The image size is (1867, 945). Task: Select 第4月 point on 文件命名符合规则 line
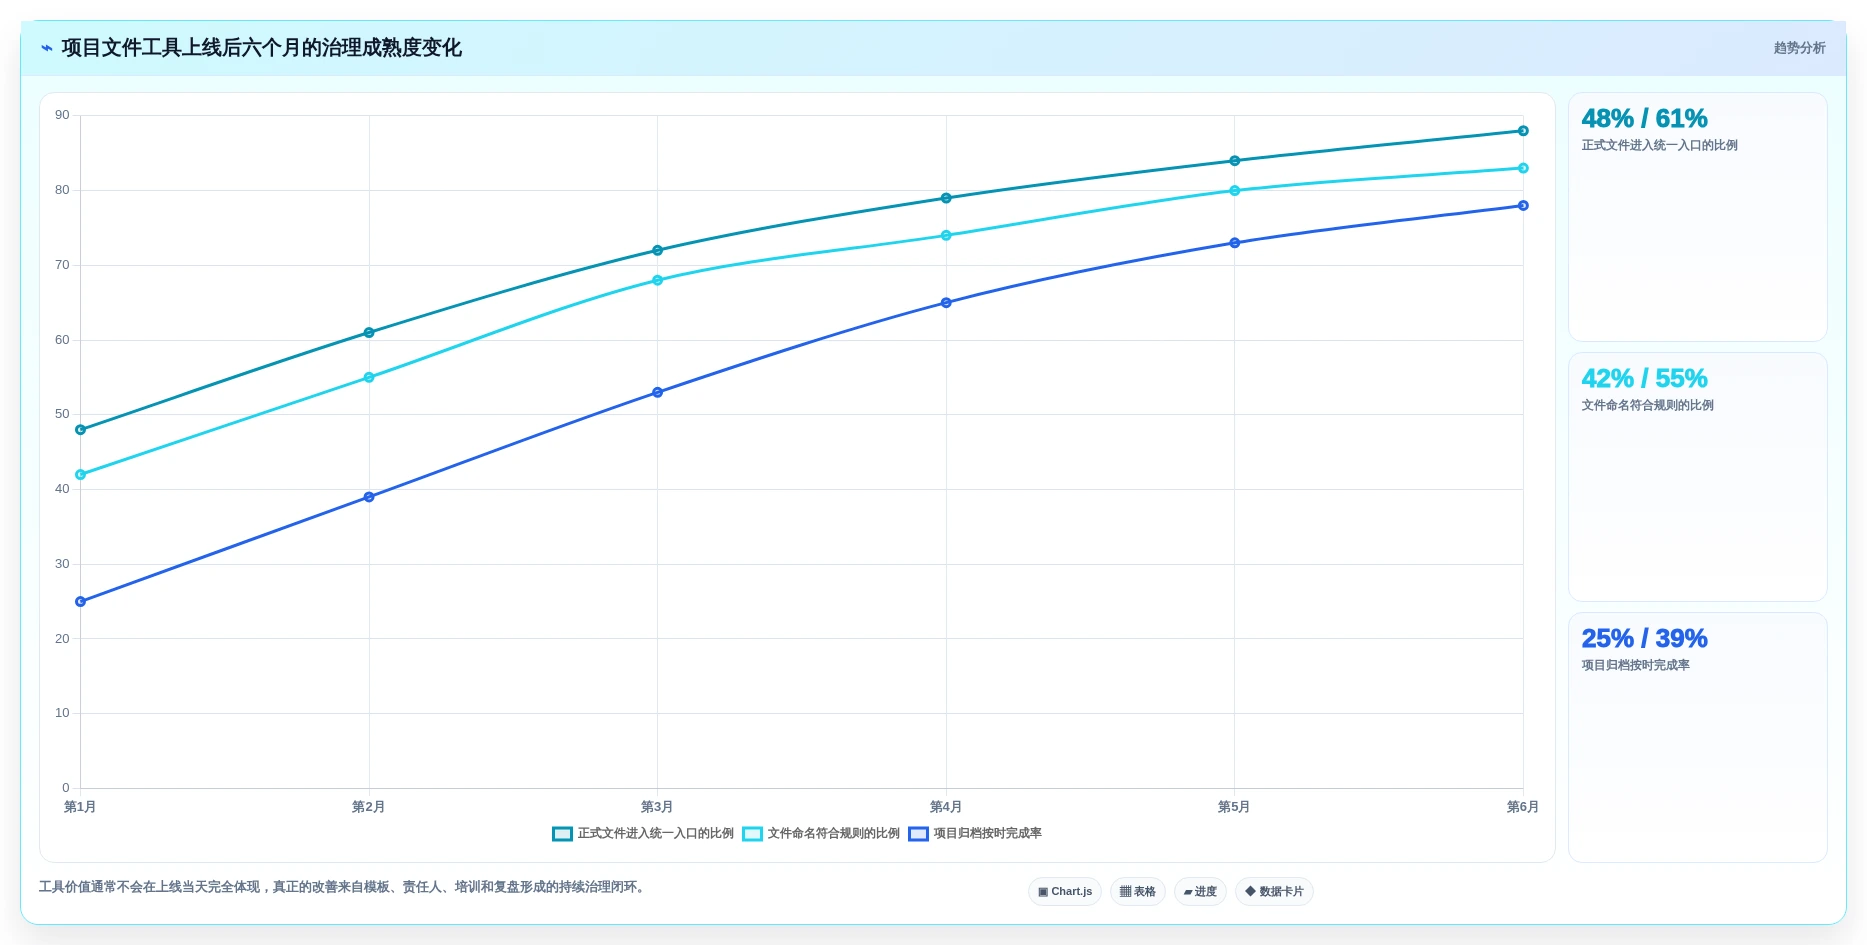coord(946,236)
